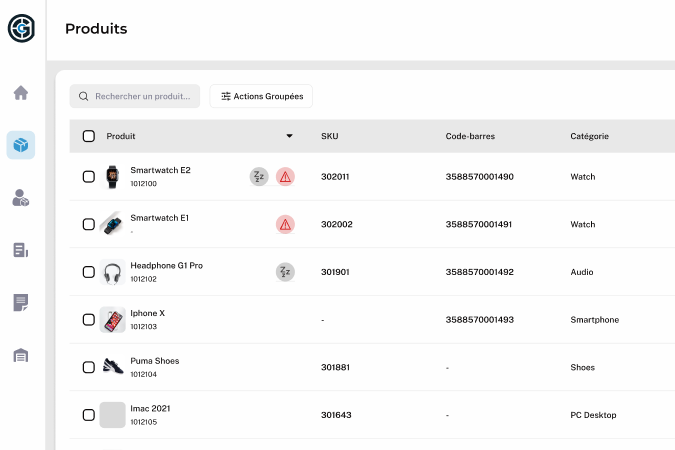Open the Smartwatch E2 product name
Image resolution: width=675 pixels, height=450 pixels.
(161, 170)
